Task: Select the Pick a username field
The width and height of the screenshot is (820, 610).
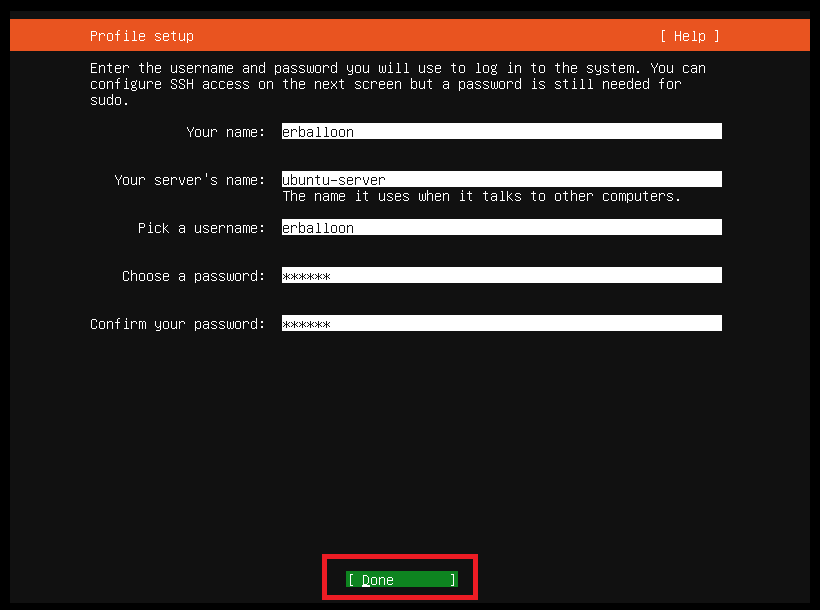Action: click(x=501, y=227)
